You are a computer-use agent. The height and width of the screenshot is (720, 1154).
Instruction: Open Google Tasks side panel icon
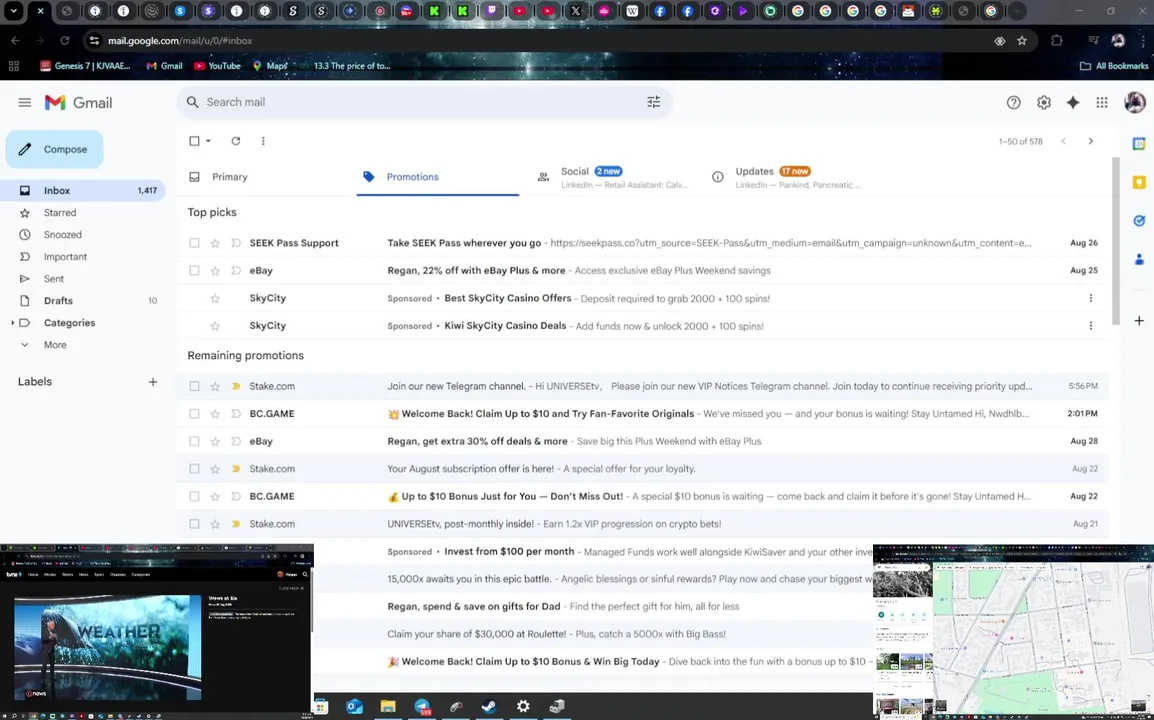point(1139,220)
